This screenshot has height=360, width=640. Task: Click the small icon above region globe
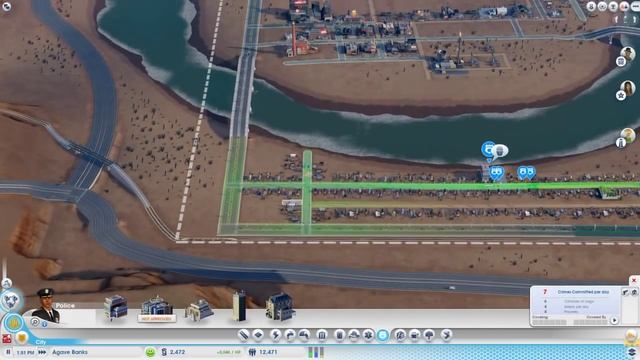tap(6, 283)
